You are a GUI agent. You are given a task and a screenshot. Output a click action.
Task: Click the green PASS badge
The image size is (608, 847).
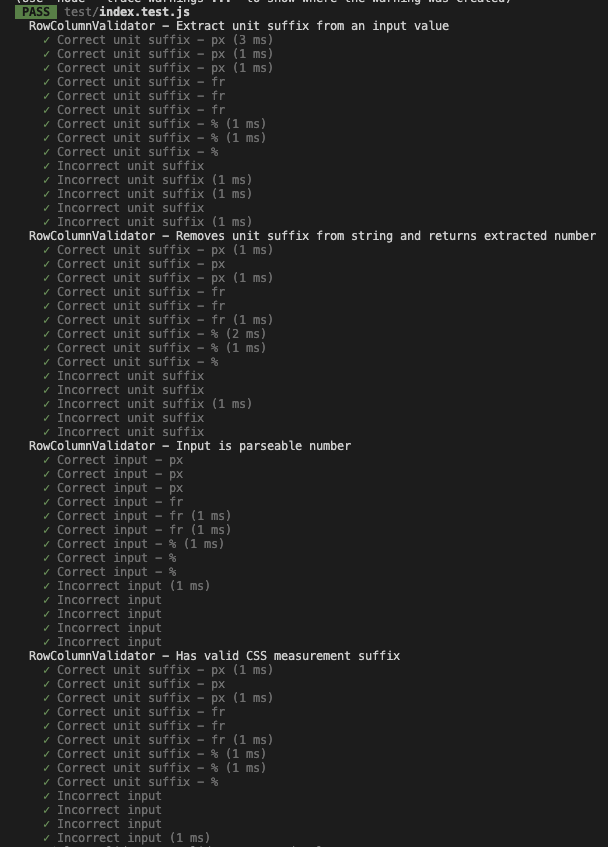[36, 12]
